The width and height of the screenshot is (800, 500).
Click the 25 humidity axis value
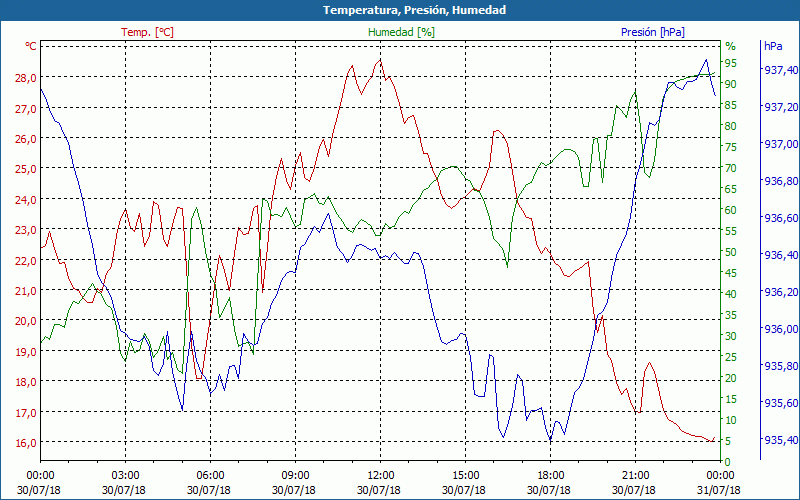tap(731, 357)
